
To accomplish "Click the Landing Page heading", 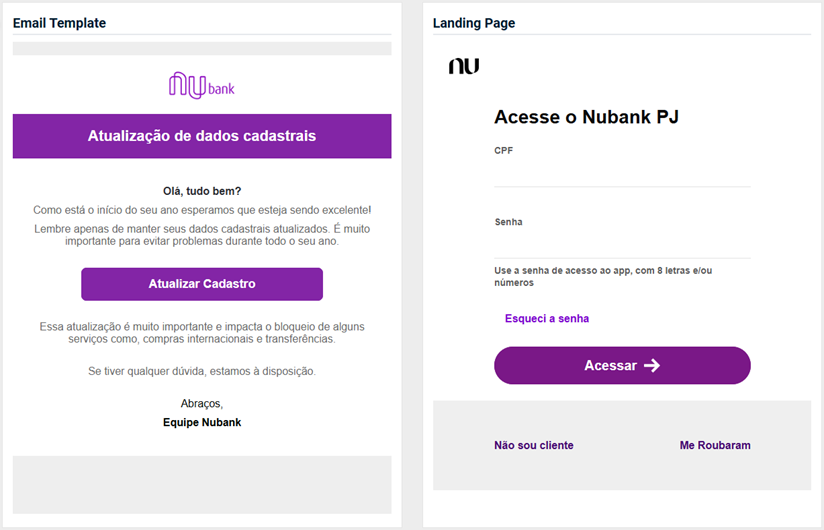I will [x=474, y=23].
